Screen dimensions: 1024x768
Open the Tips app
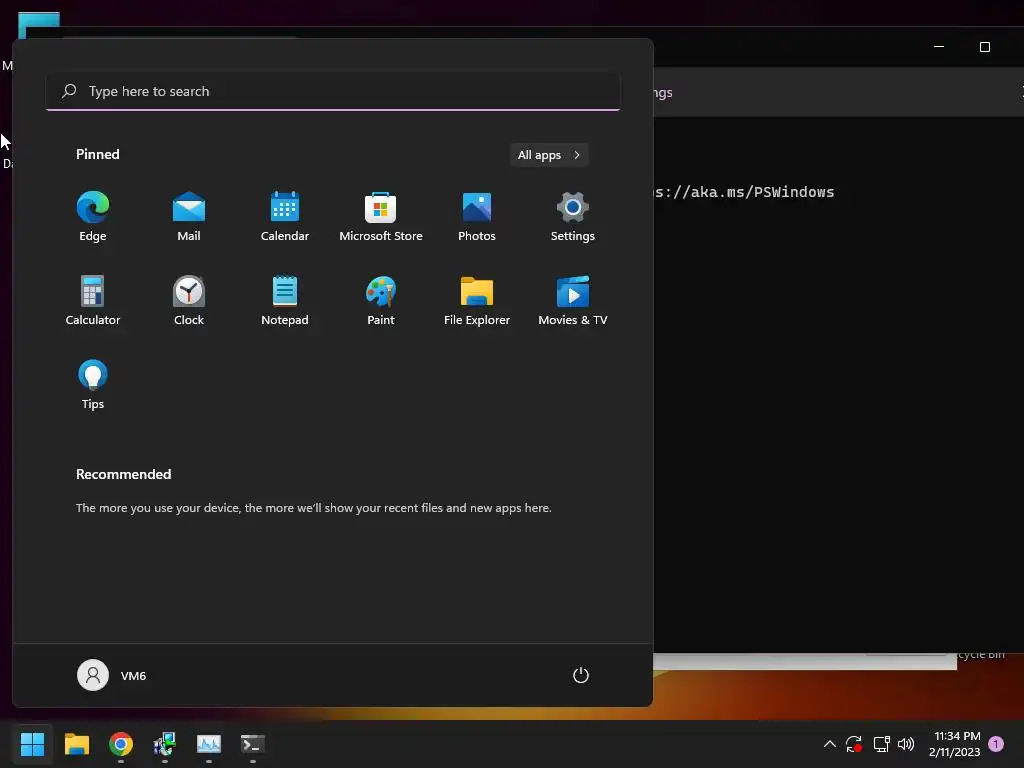(93, 385)
